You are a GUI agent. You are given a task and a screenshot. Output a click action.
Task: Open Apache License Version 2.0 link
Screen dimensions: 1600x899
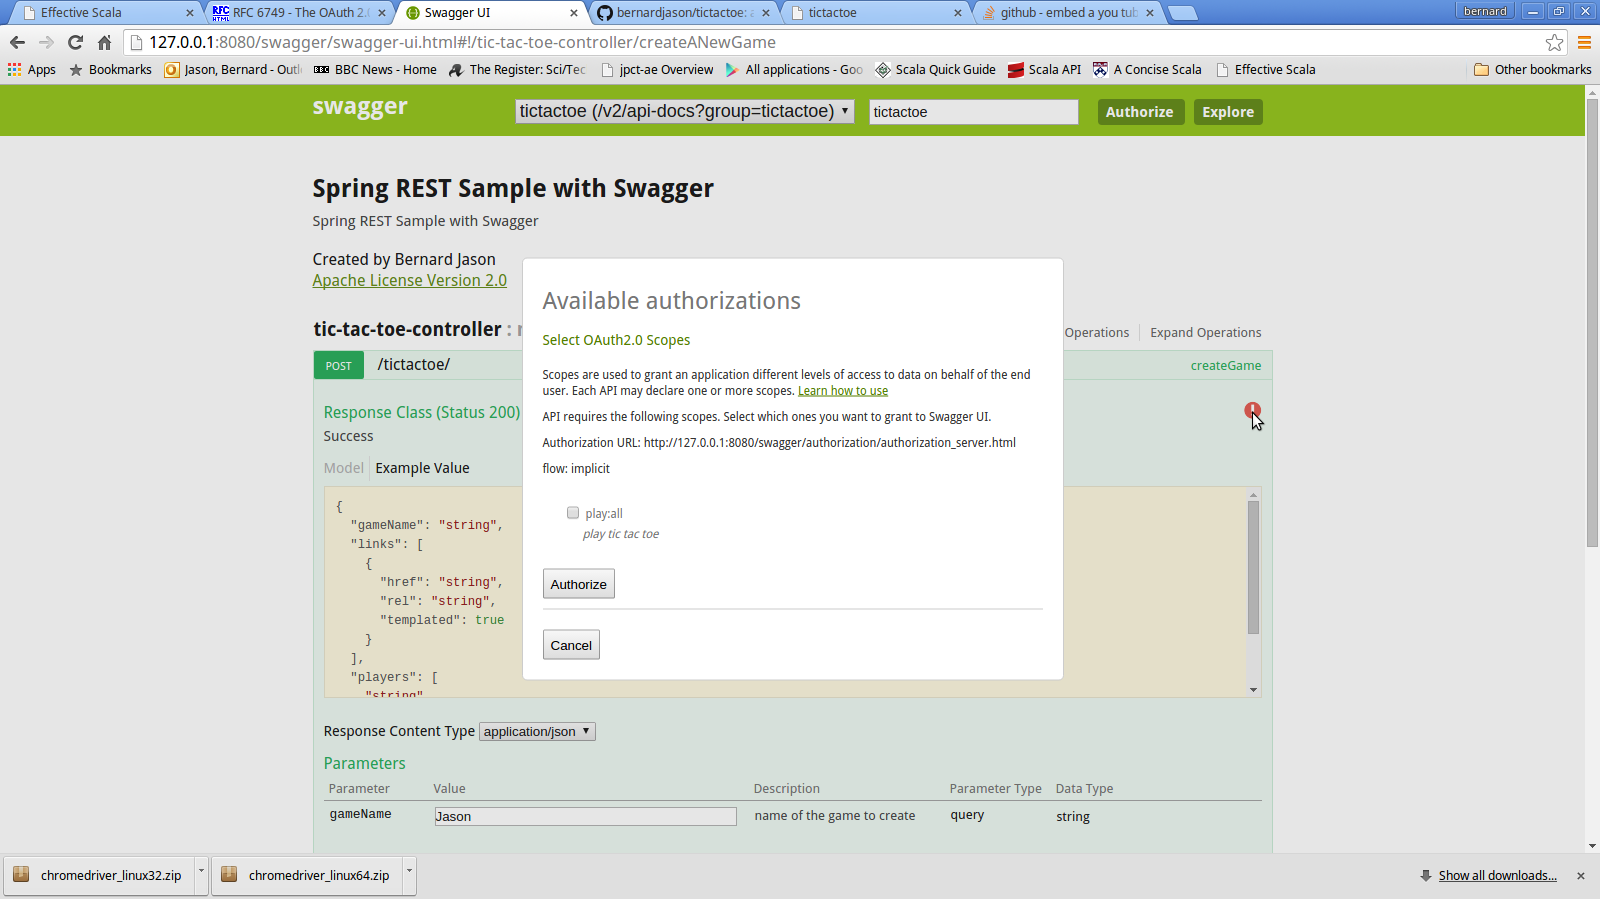point(410,281)
